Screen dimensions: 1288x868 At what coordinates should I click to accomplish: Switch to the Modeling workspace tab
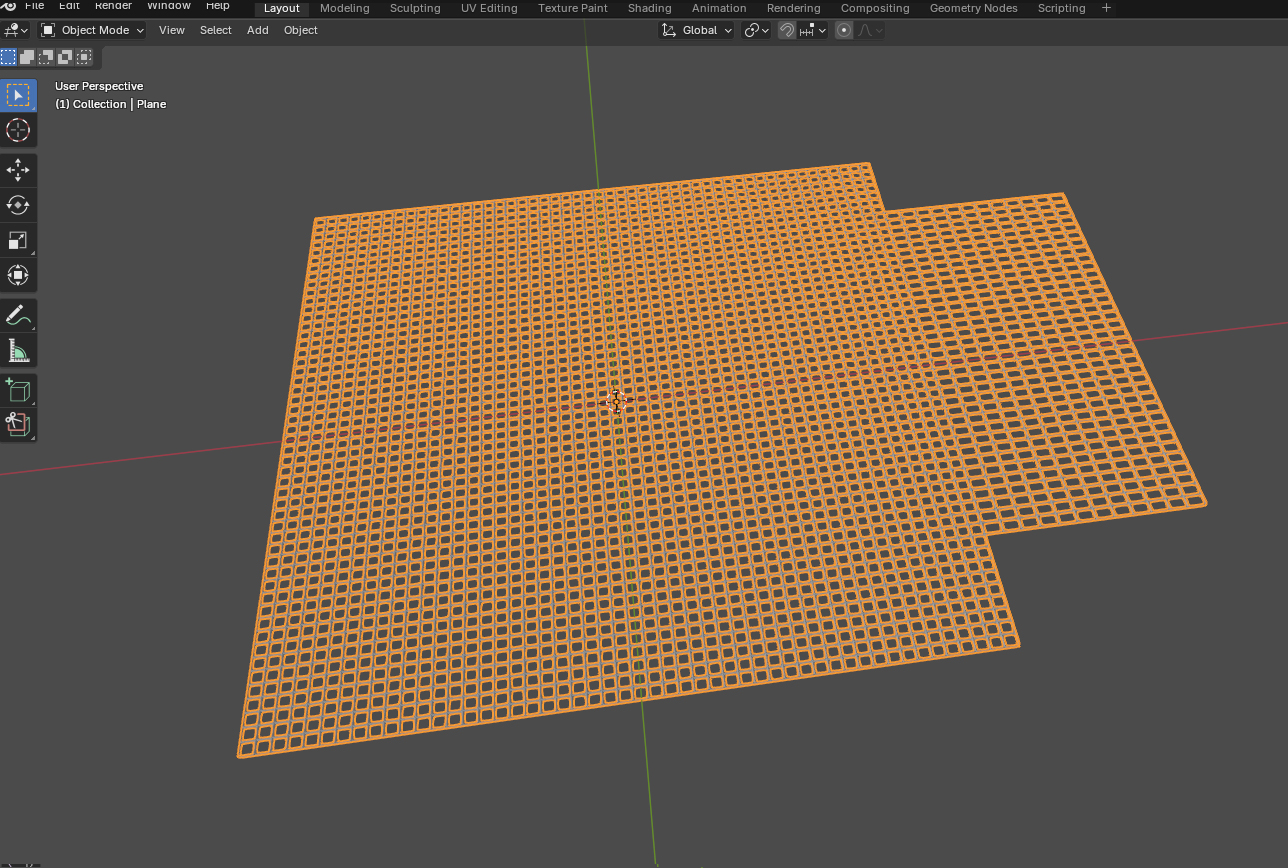[345, 8]
